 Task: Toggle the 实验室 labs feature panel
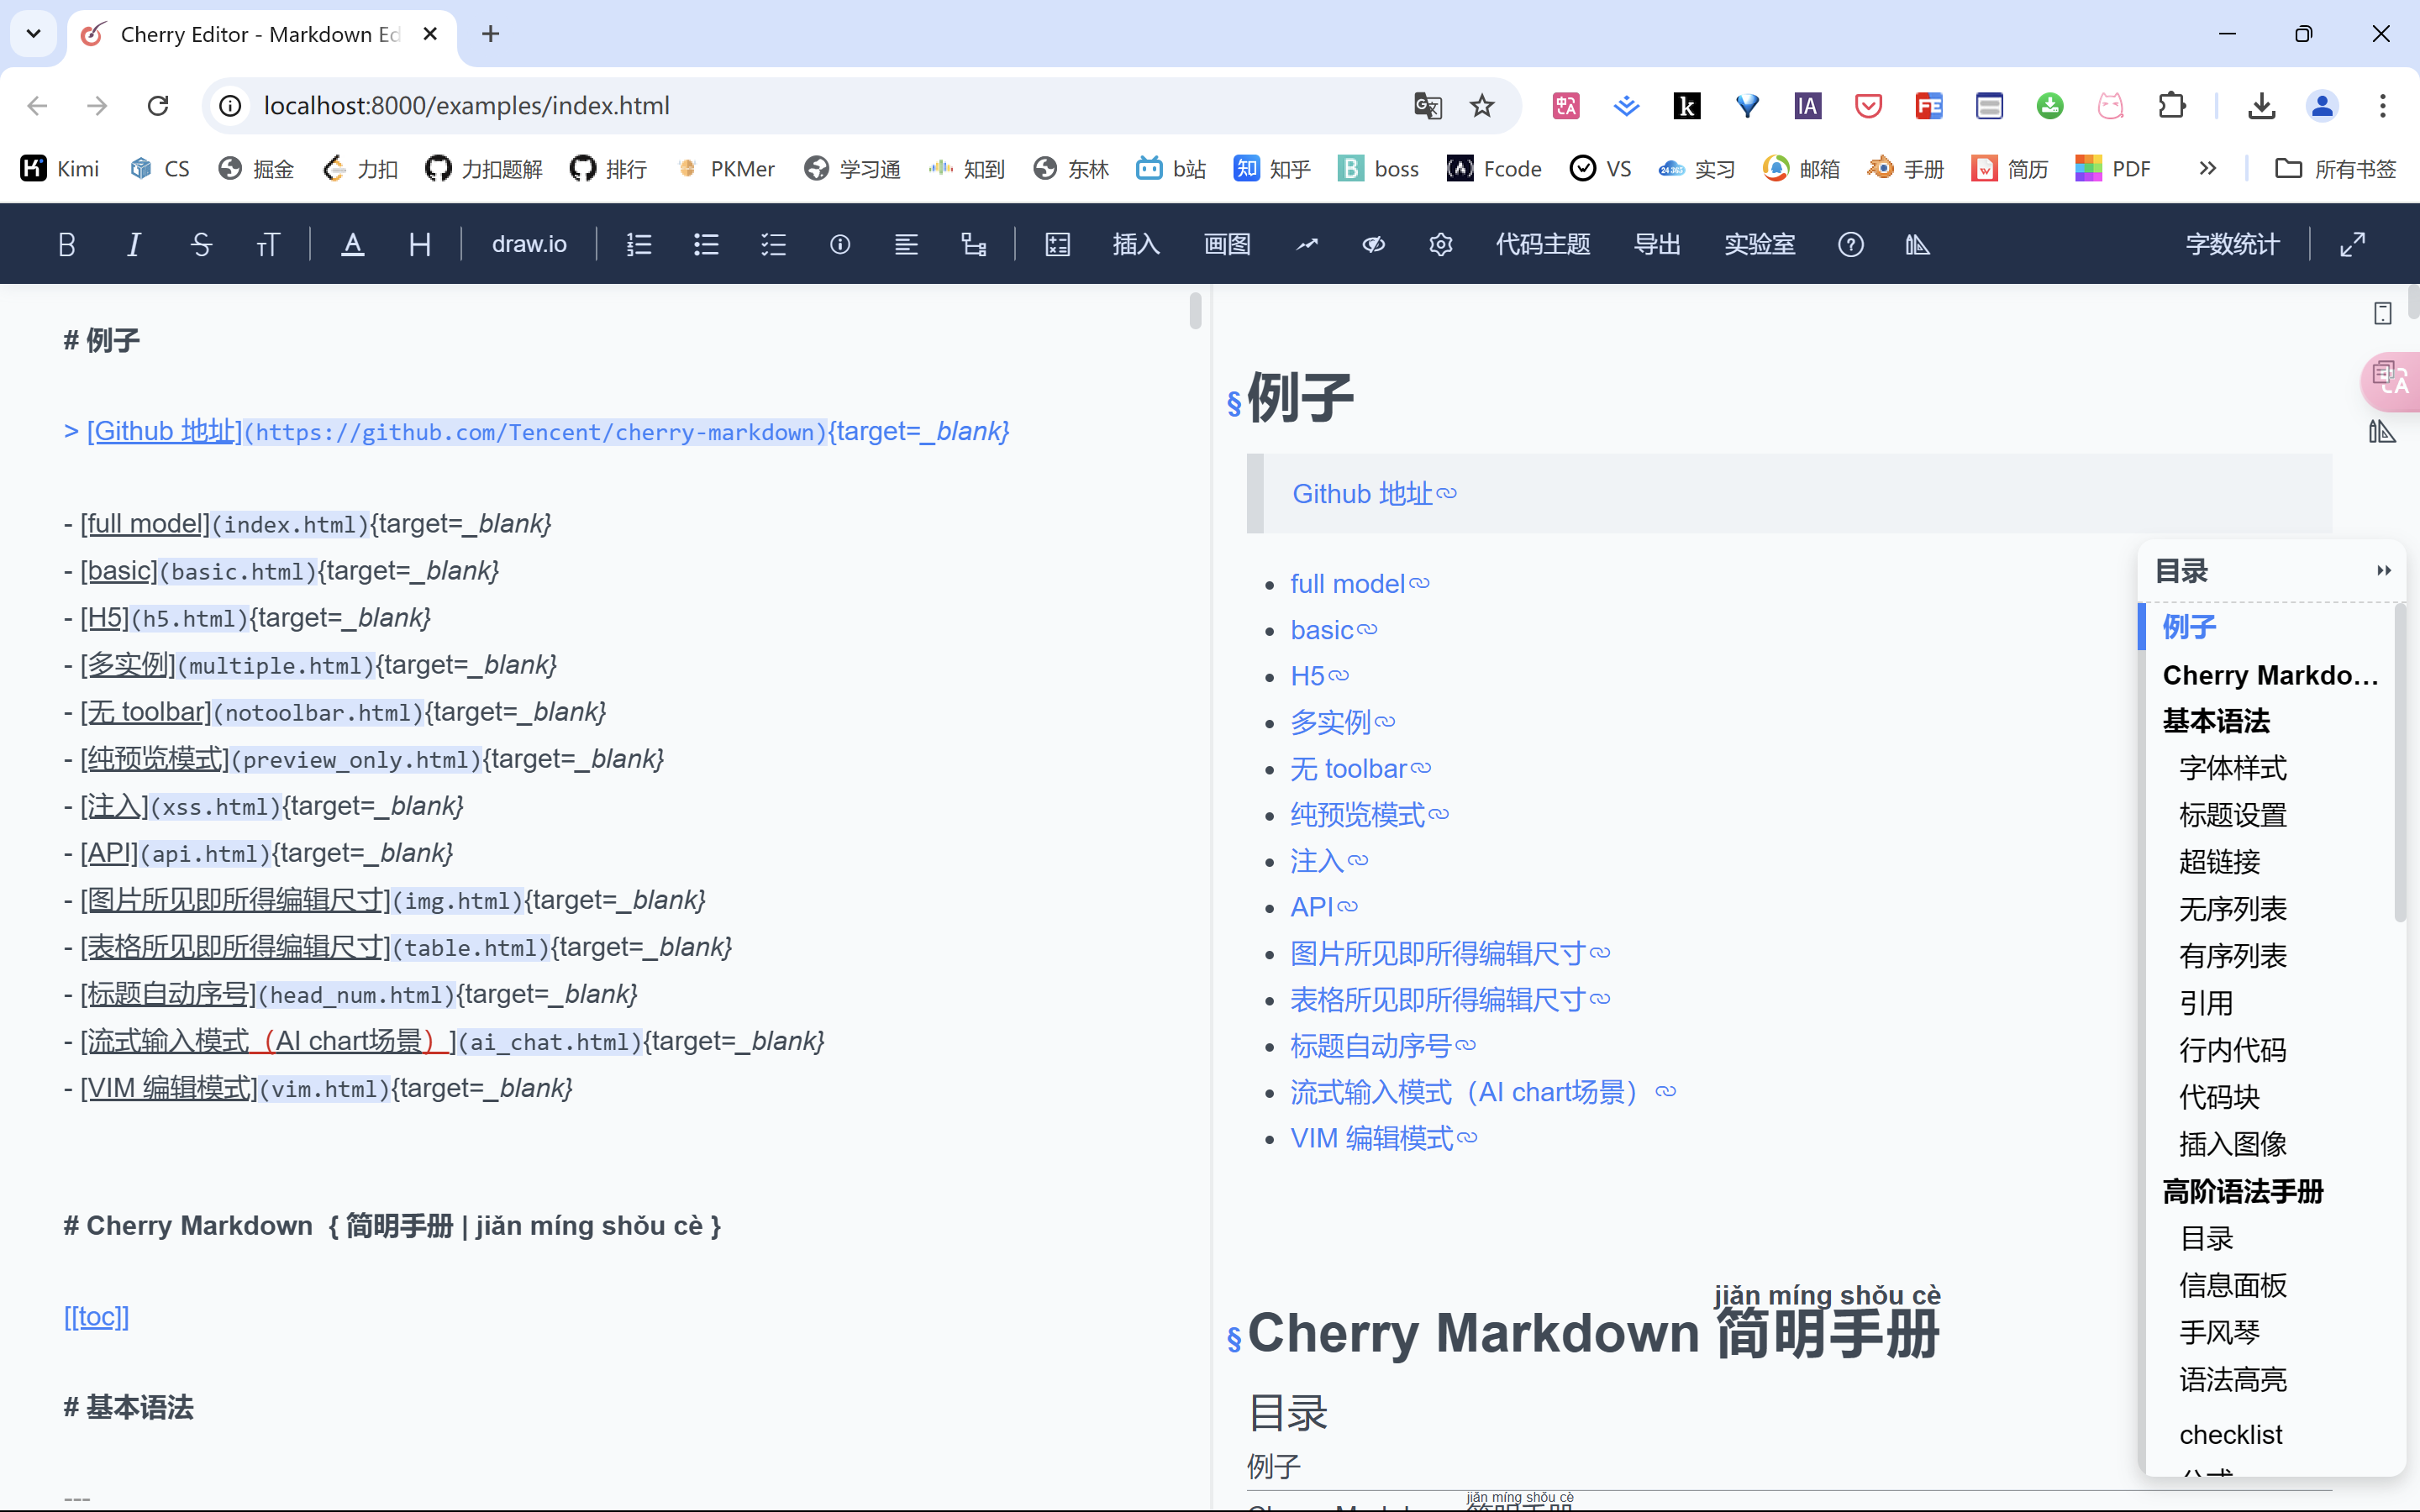pyautogui.click(x=1758, y=244)
